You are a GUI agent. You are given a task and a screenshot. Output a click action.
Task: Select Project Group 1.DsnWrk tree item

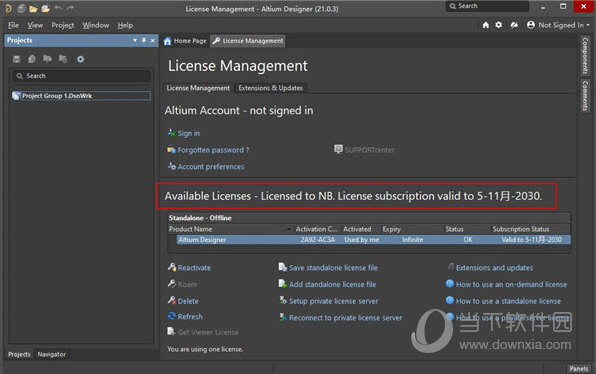(x=81, y=96)
